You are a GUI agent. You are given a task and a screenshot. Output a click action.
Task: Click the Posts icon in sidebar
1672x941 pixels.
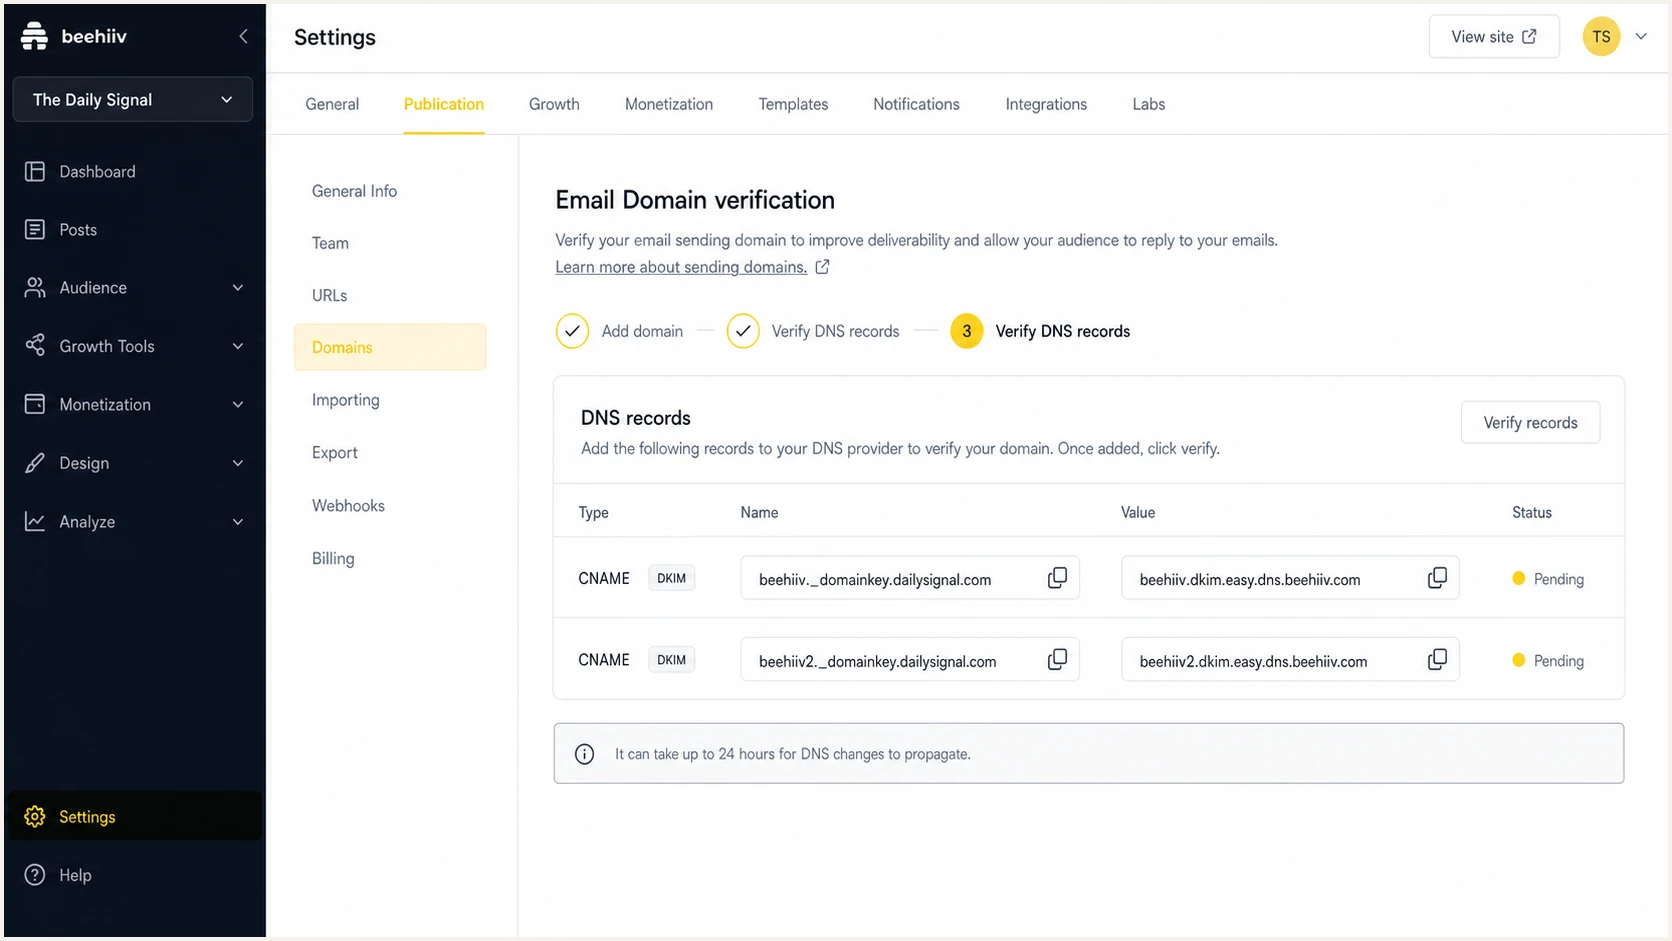coord(35,229)
